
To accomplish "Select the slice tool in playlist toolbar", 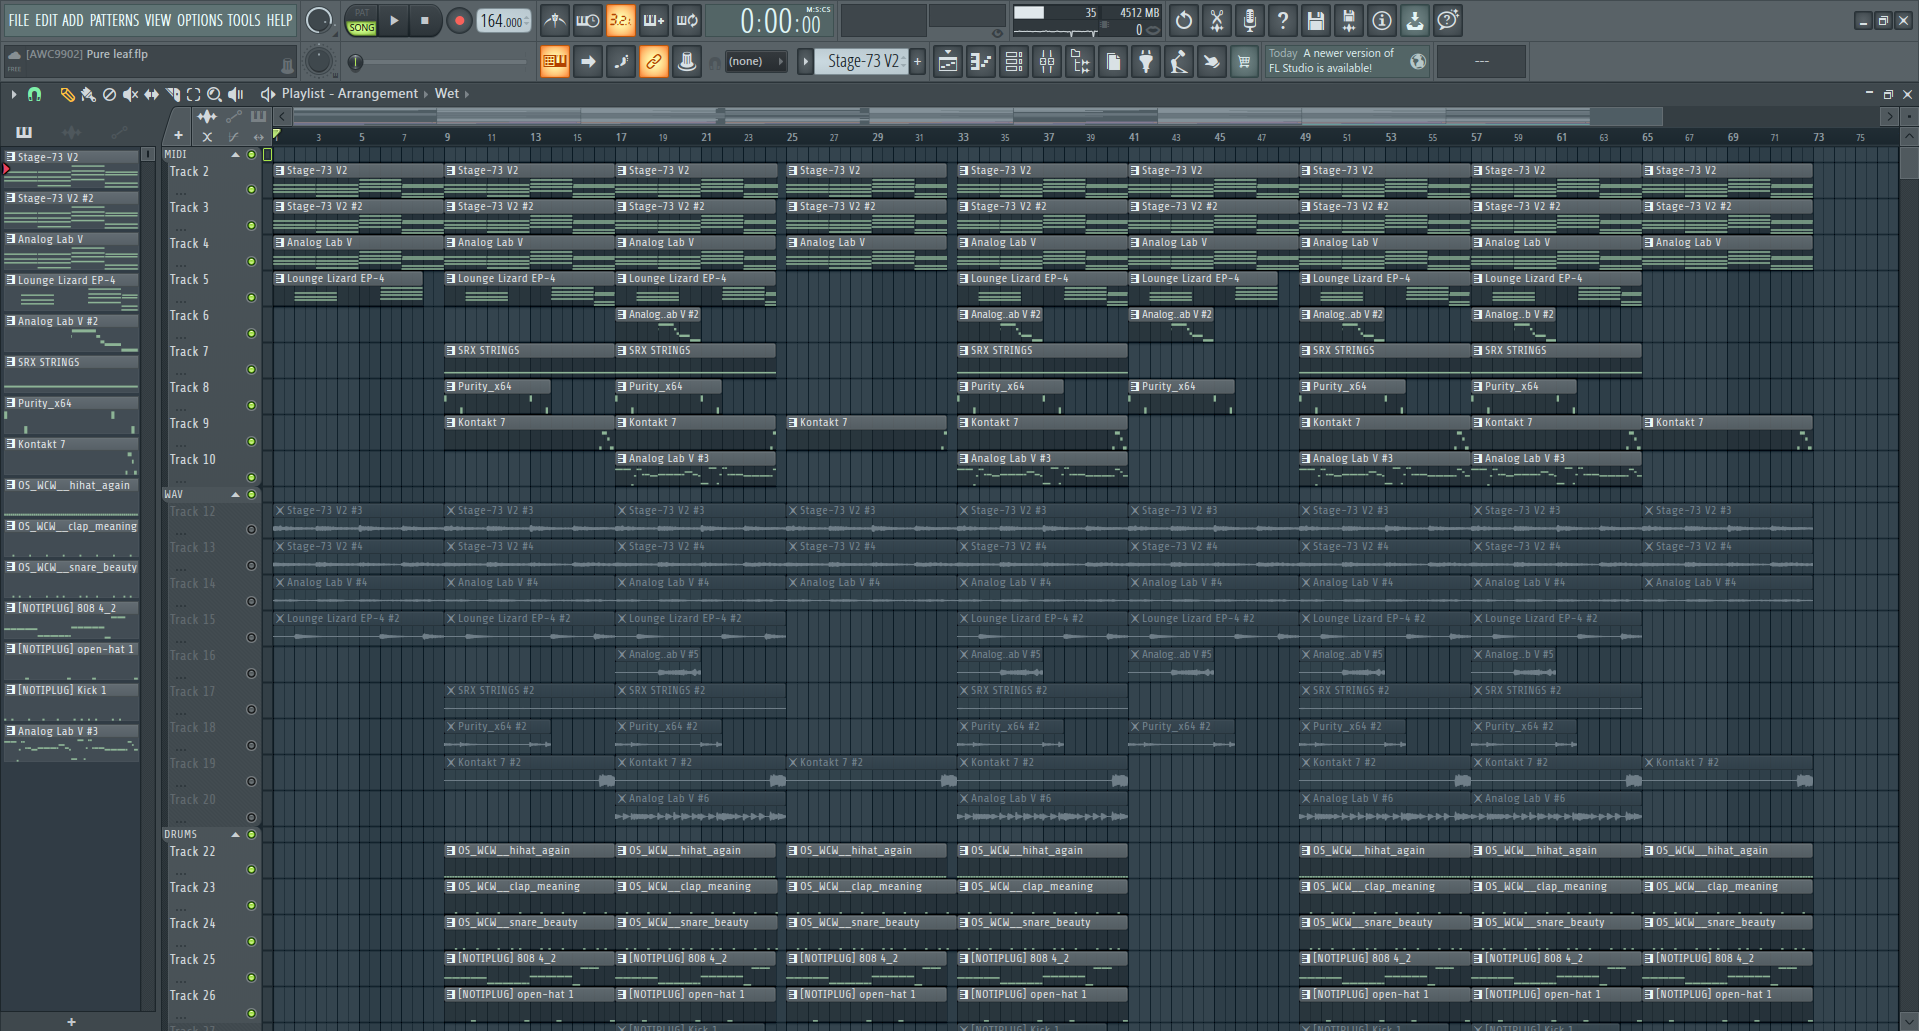I will click(x=173, y=94).
